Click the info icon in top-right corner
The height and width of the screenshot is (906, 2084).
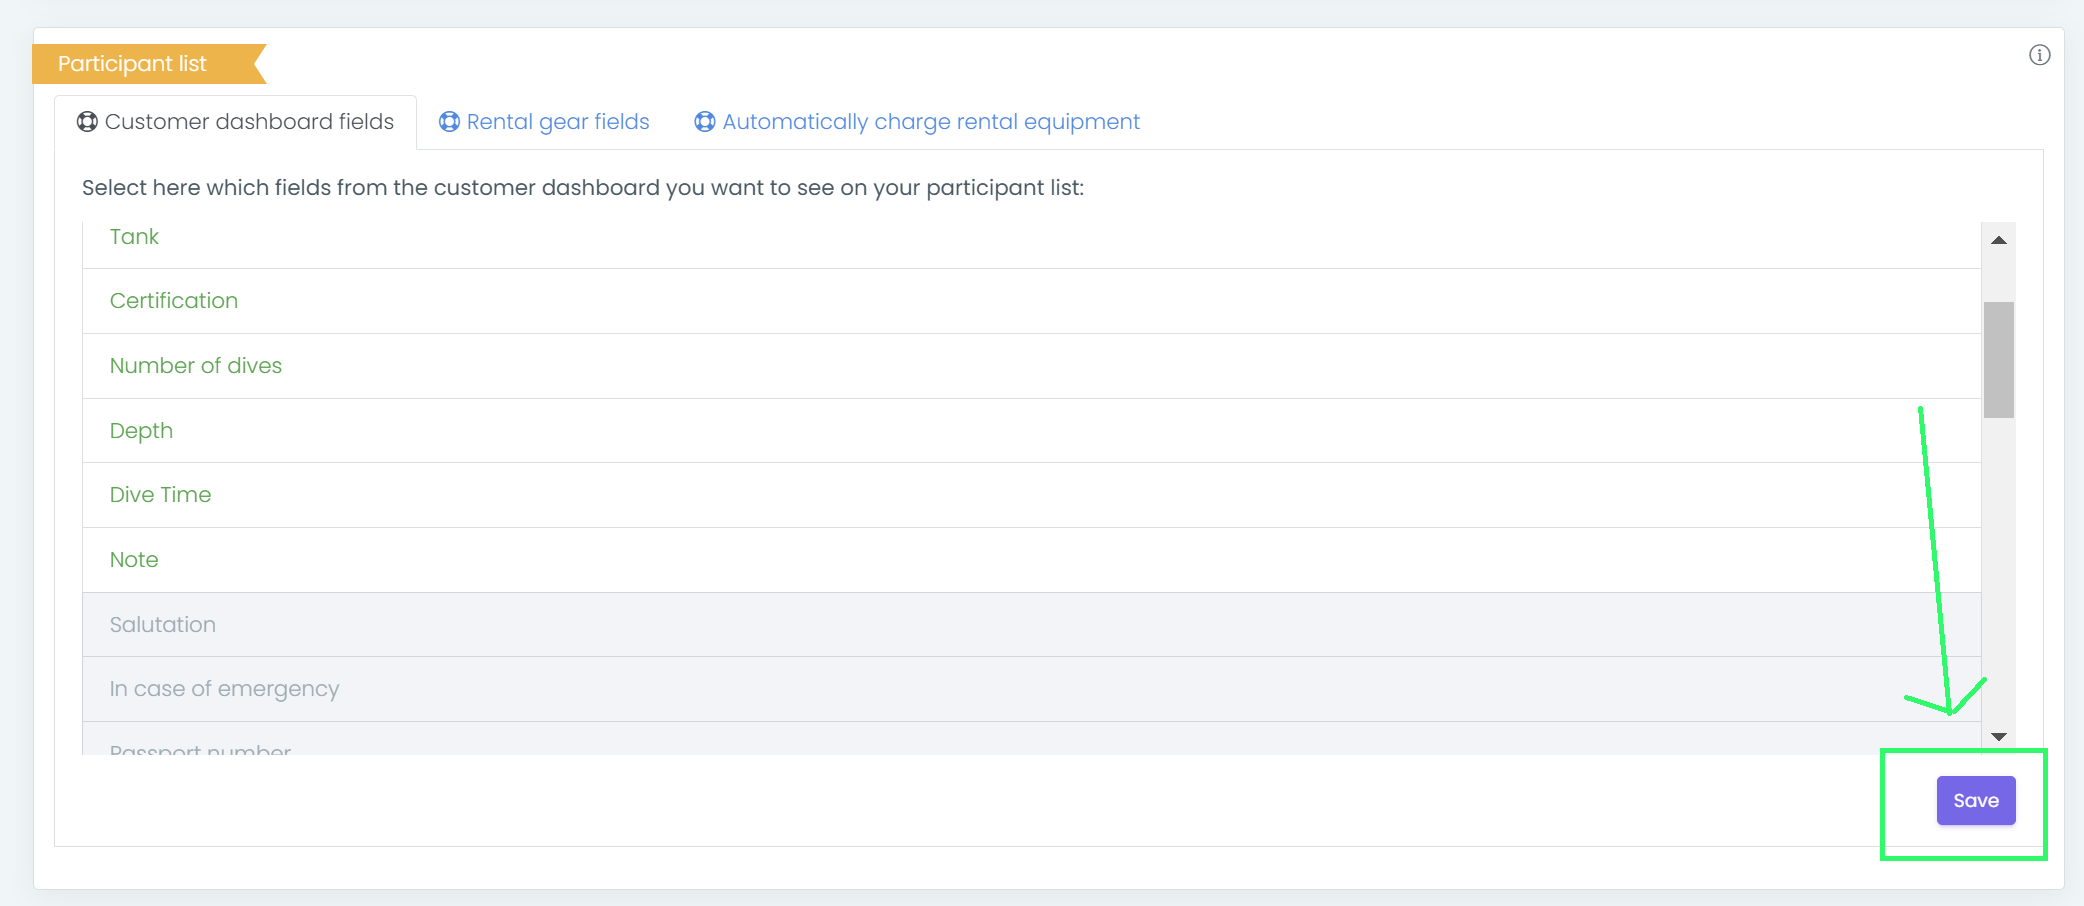[2039, 55]
